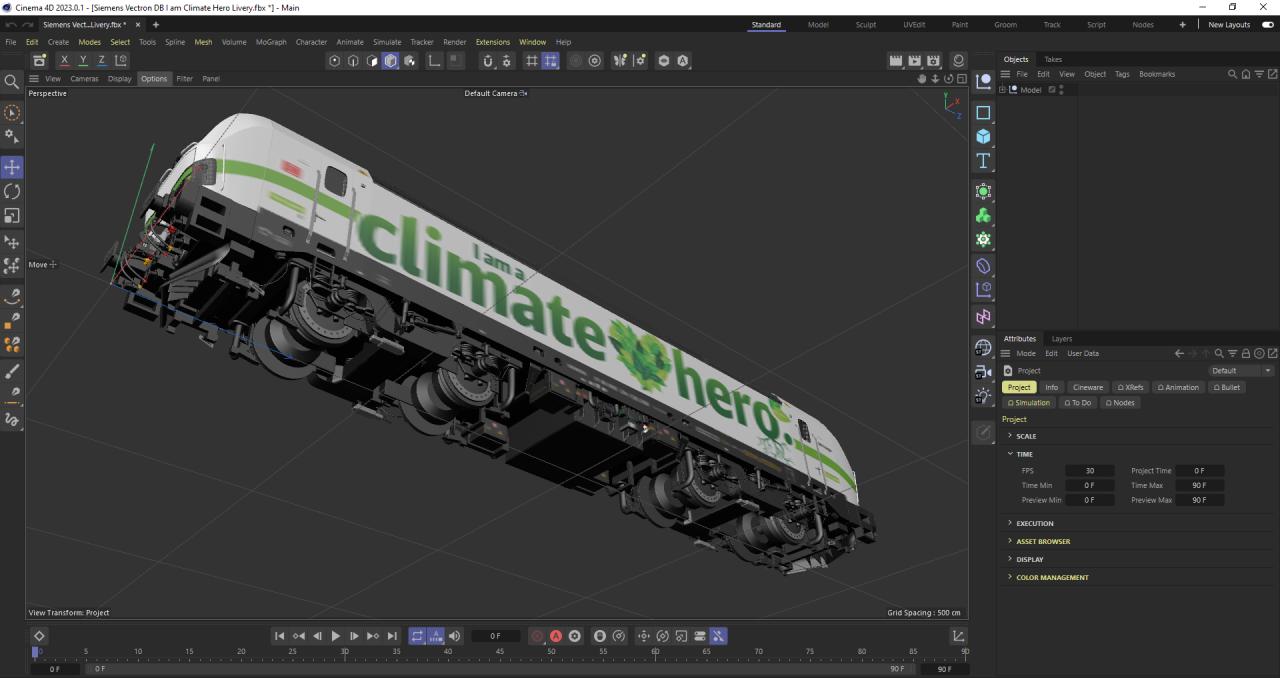Toggle the X axis lock
Screen dimensions: 1280x678
click(x=64, y=61)
